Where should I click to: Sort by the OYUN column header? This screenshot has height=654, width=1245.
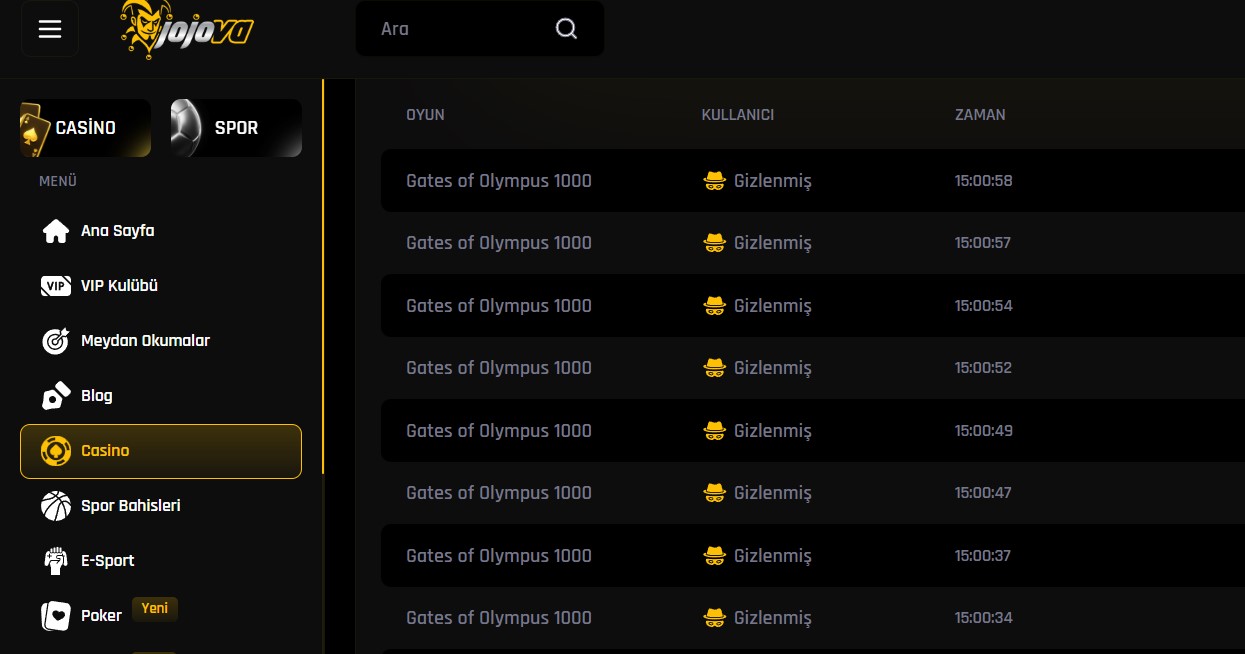[x=425, y=115]
